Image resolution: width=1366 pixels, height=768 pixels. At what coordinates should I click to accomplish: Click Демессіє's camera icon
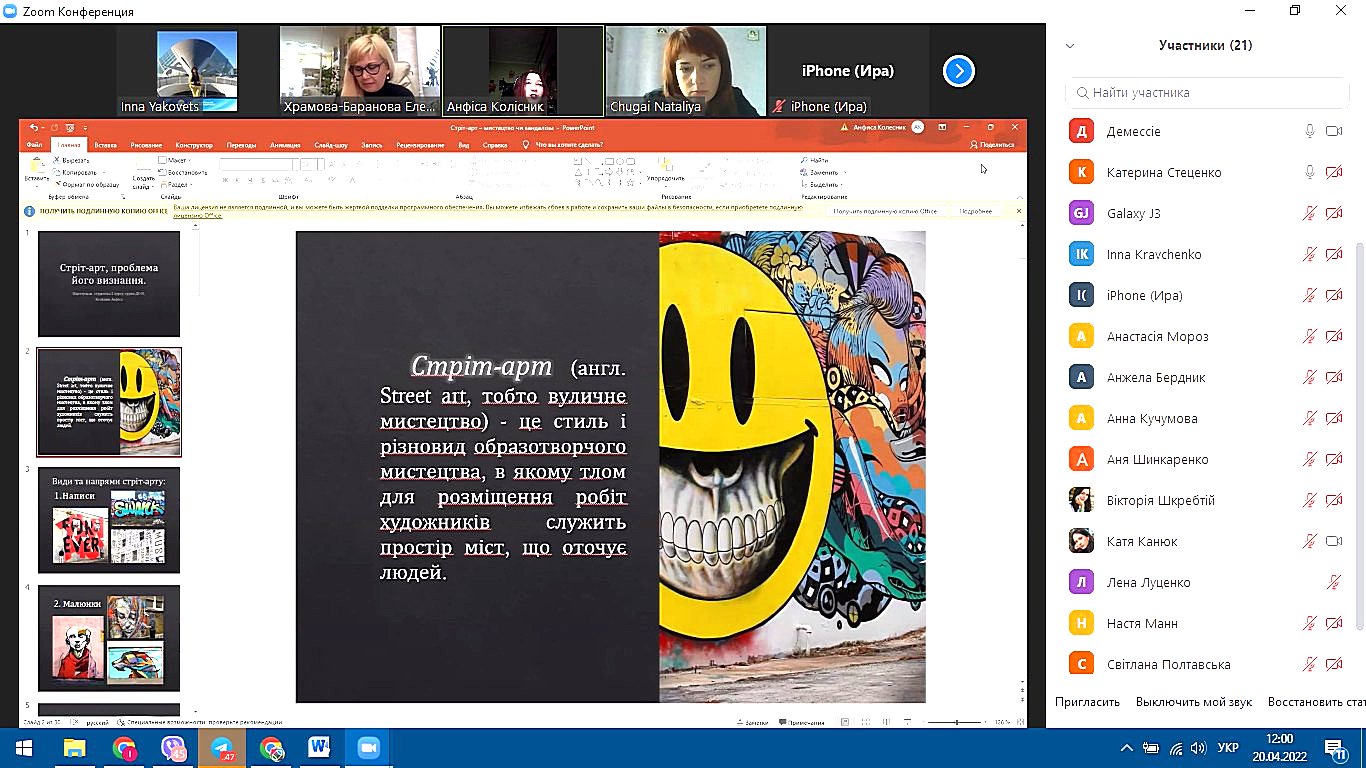coord(1333,131)
